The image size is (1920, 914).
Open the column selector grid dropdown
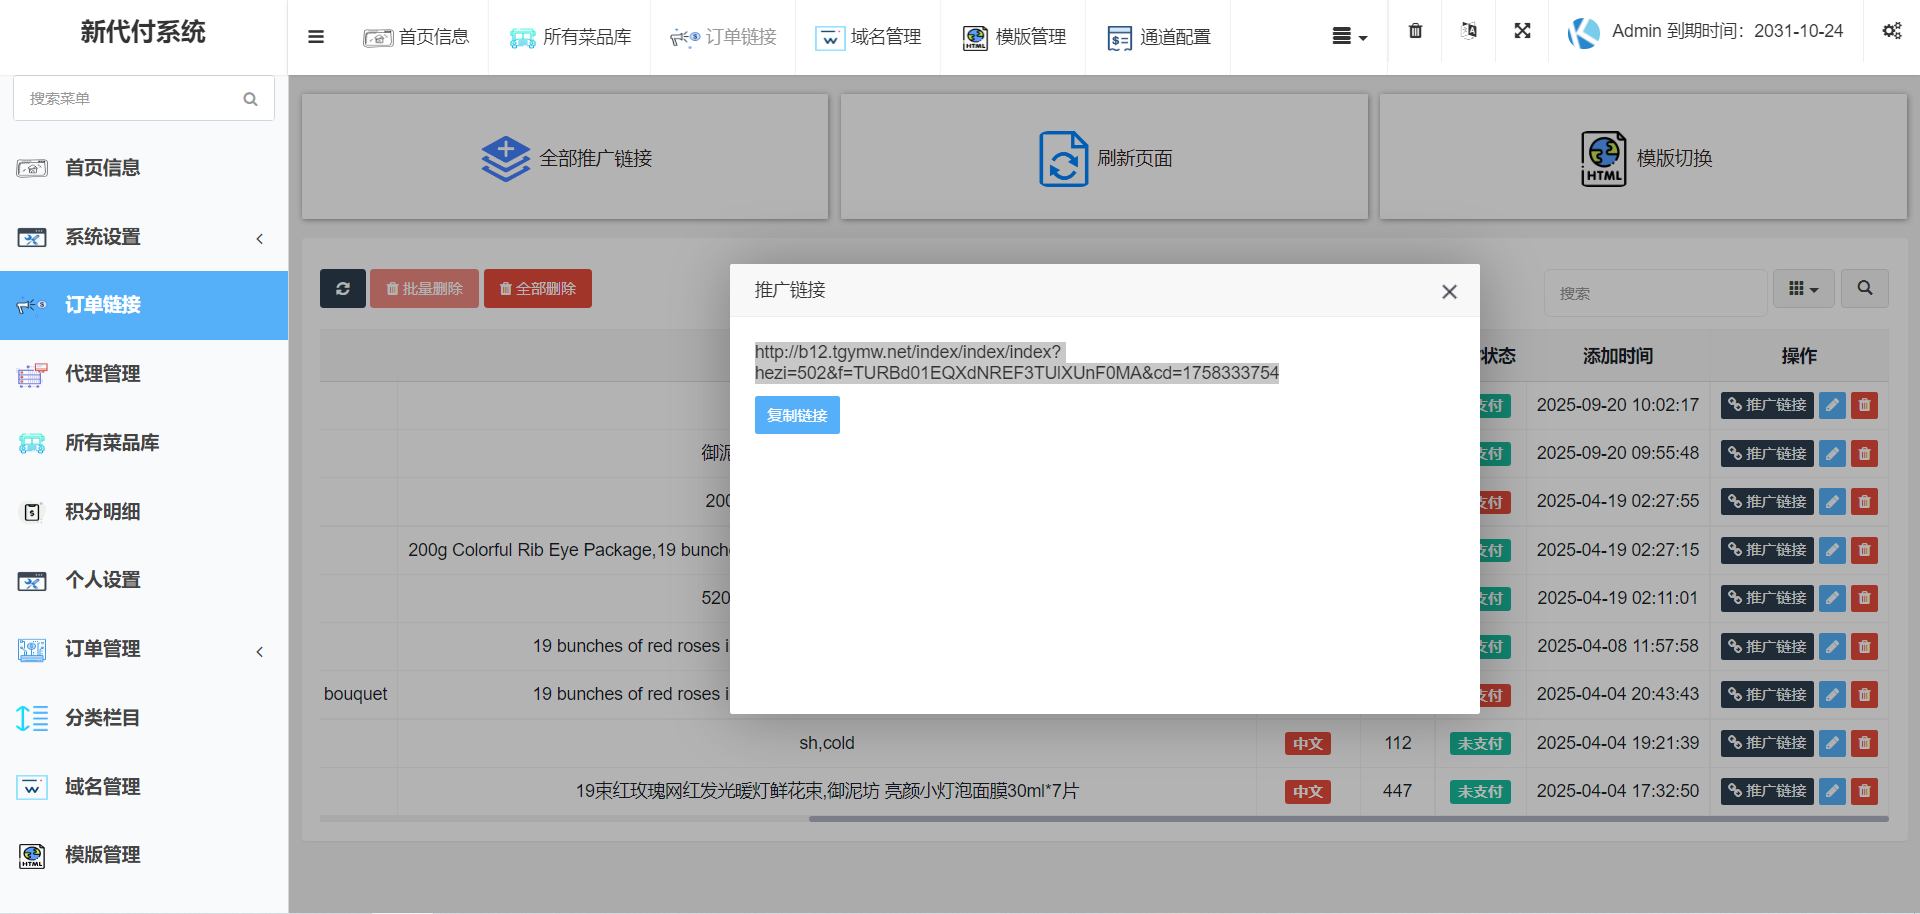click(1803, 289)
